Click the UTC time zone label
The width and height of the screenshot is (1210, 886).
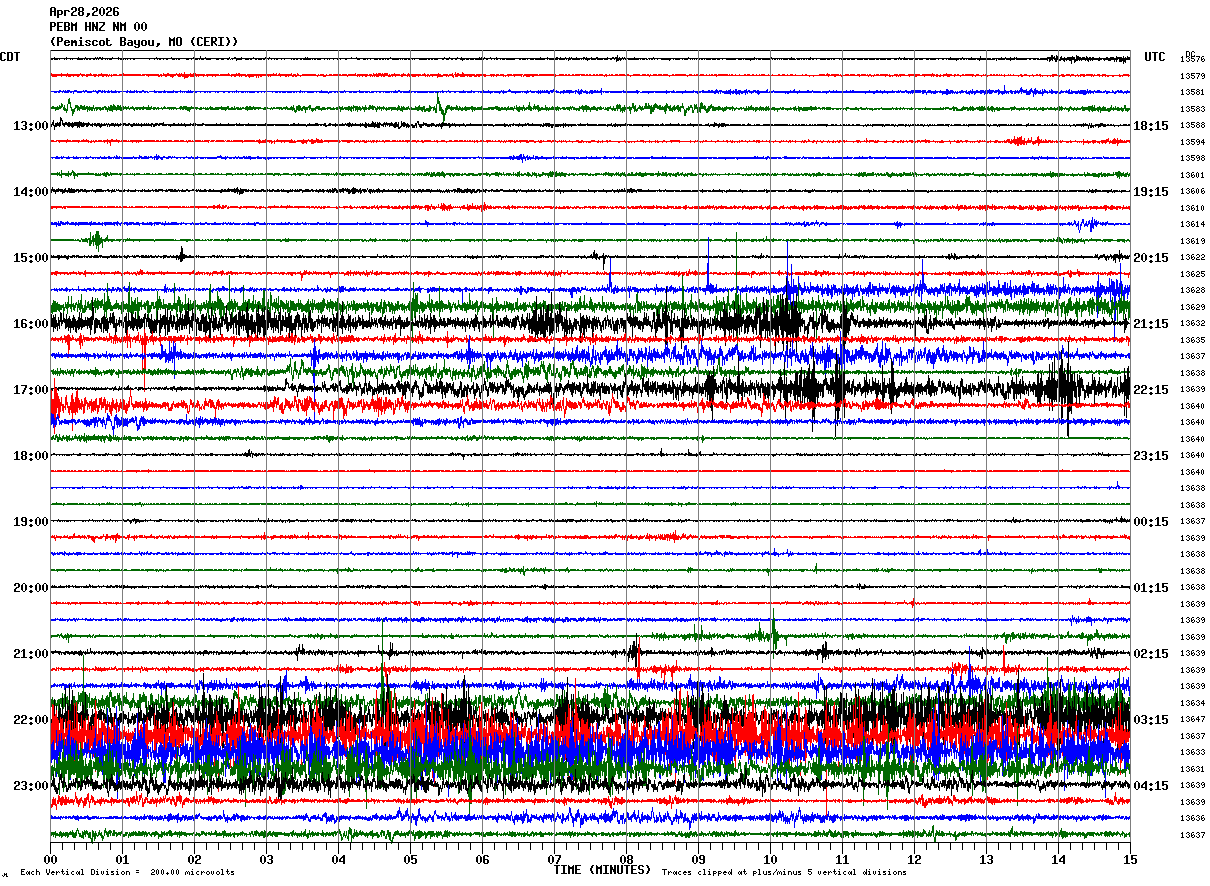click(x=1155, y=57)
